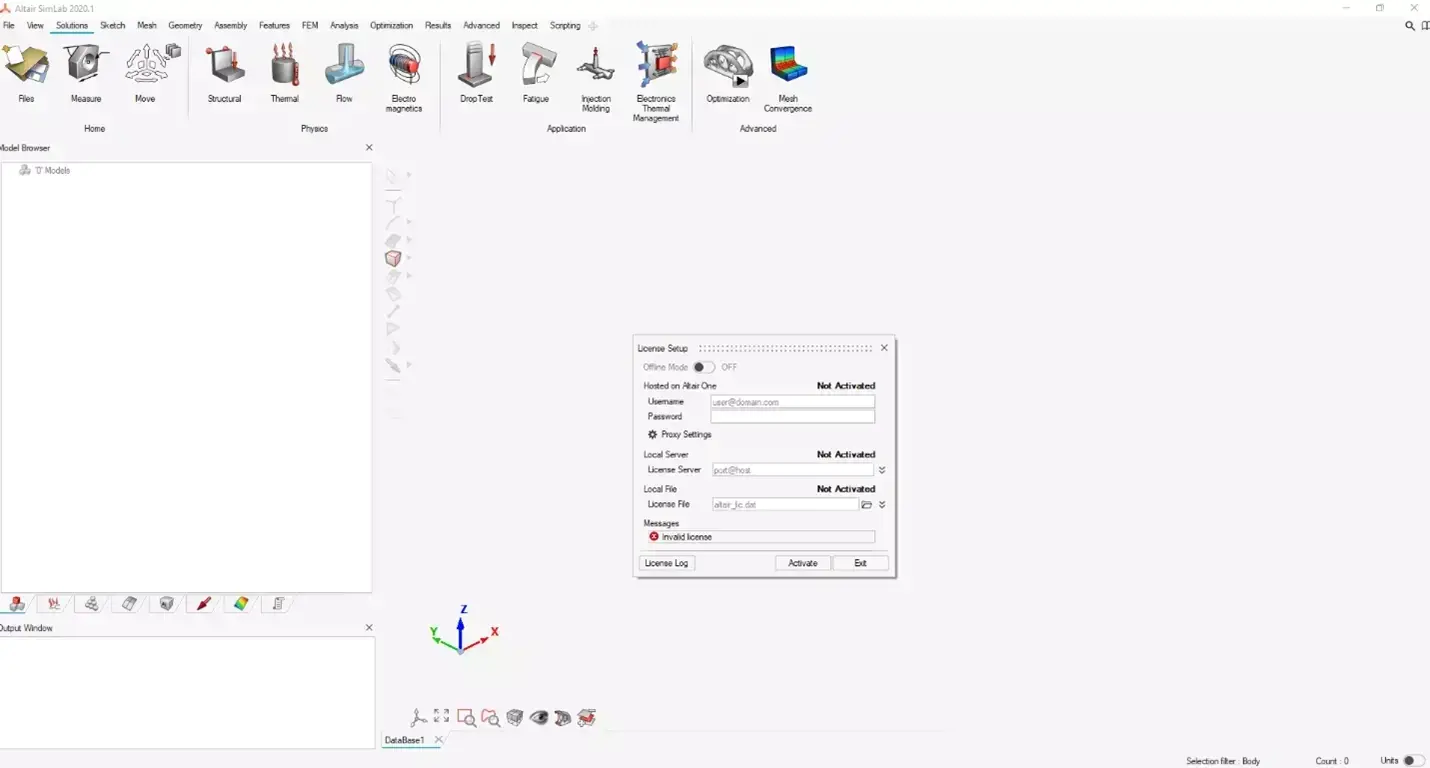Click the cube display mode icon

[x=515, y=717]
